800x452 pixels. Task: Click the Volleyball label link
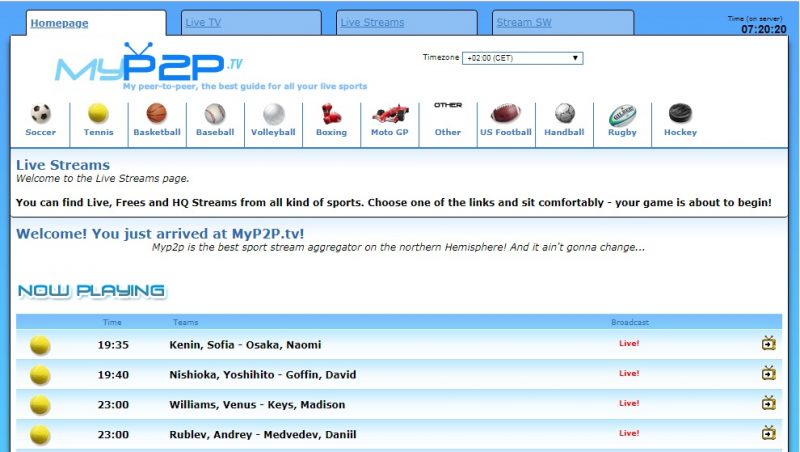pos(273,132)
